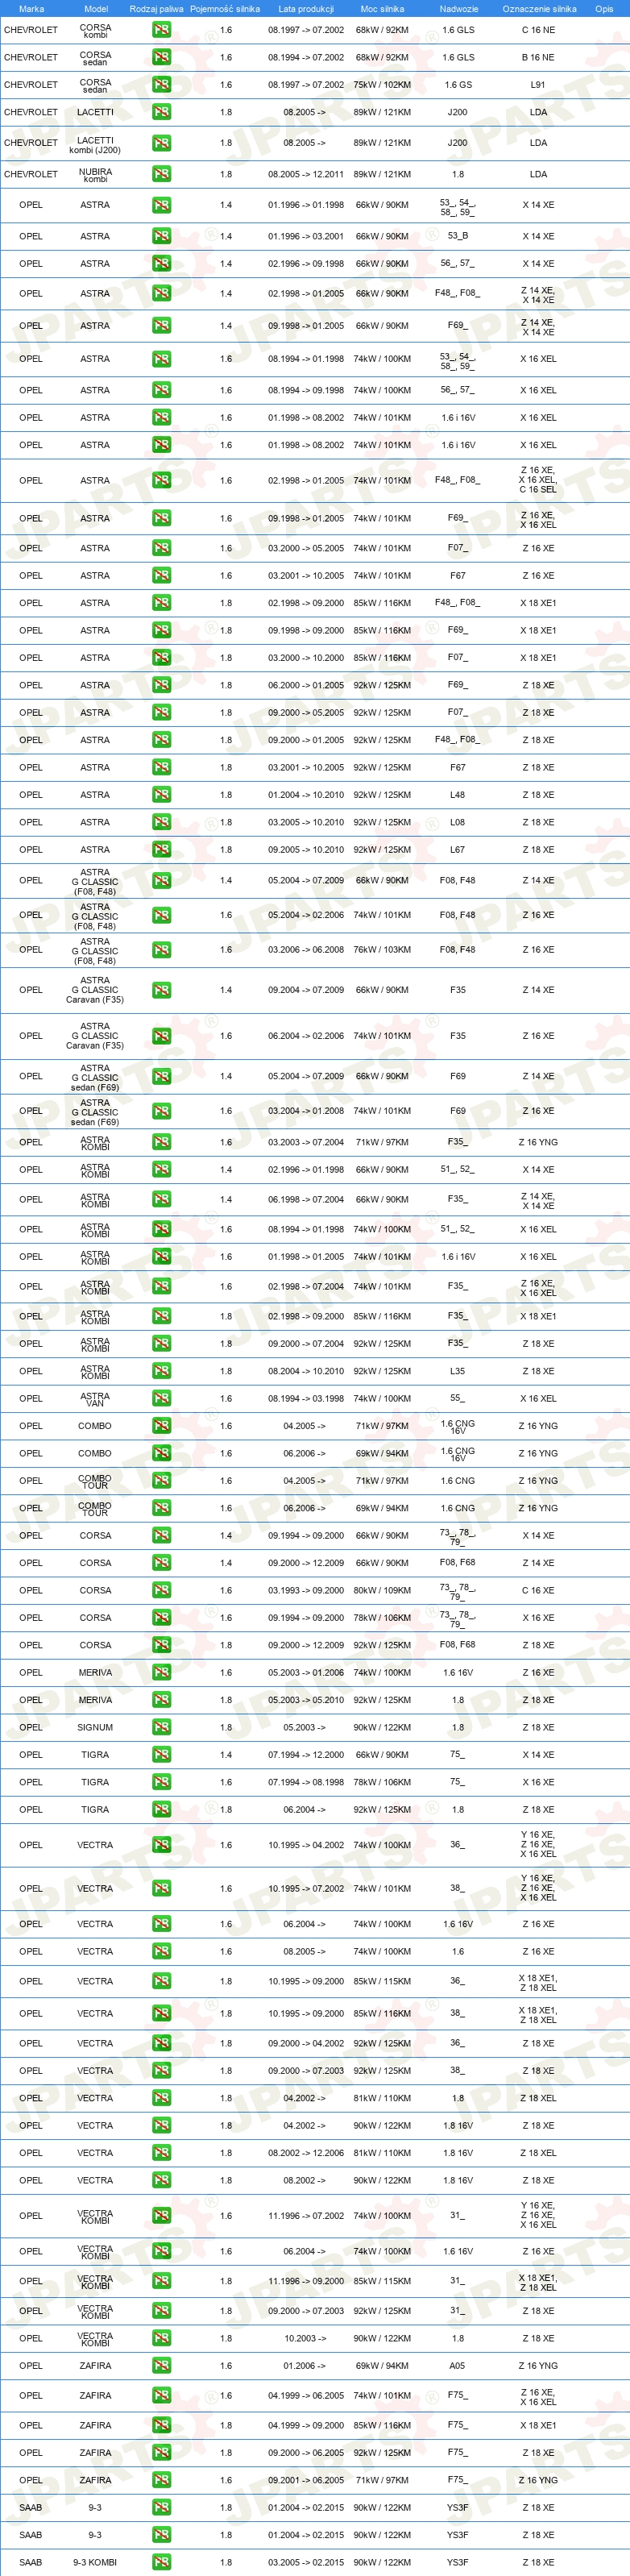Click the fuel icon in Opel Astra 53_B row
The width and height of the screenshot is (630, 2576).
pyautogui.click(x=161, y=236)
